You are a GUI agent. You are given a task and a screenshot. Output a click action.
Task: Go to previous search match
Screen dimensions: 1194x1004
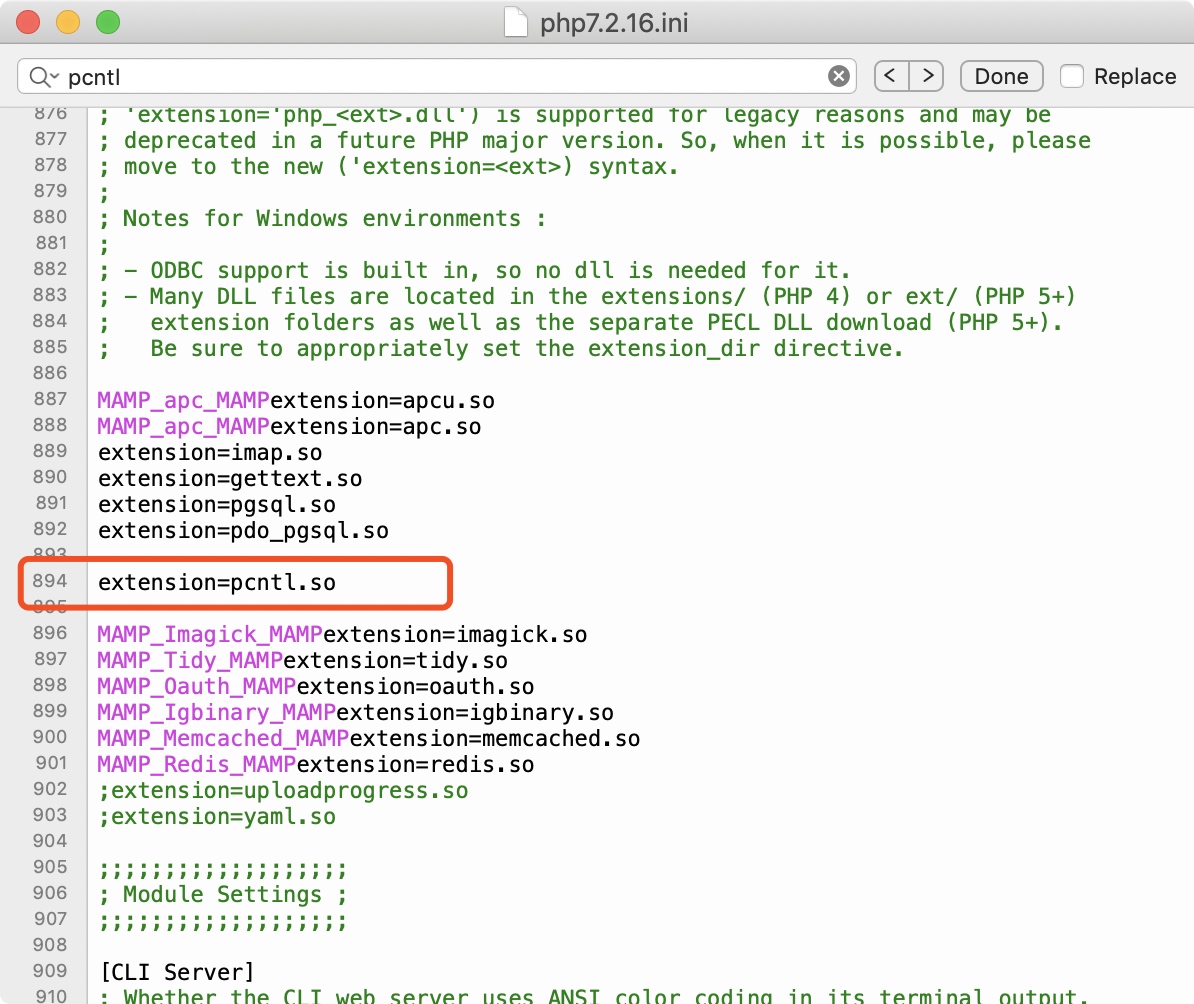point(891,76)
